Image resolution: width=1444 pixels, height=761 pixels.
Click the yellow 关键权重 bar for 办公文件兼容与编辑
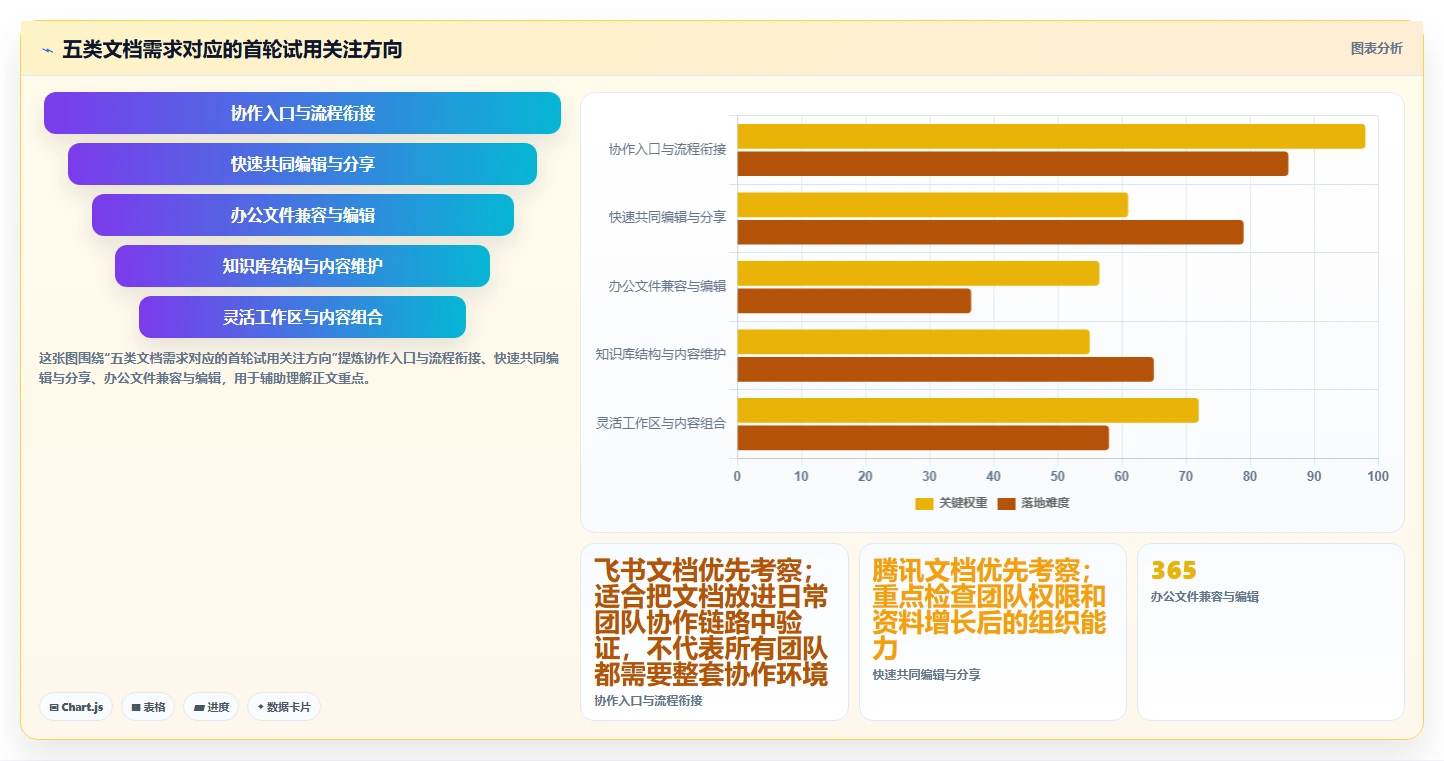click(x=918, y=273)
